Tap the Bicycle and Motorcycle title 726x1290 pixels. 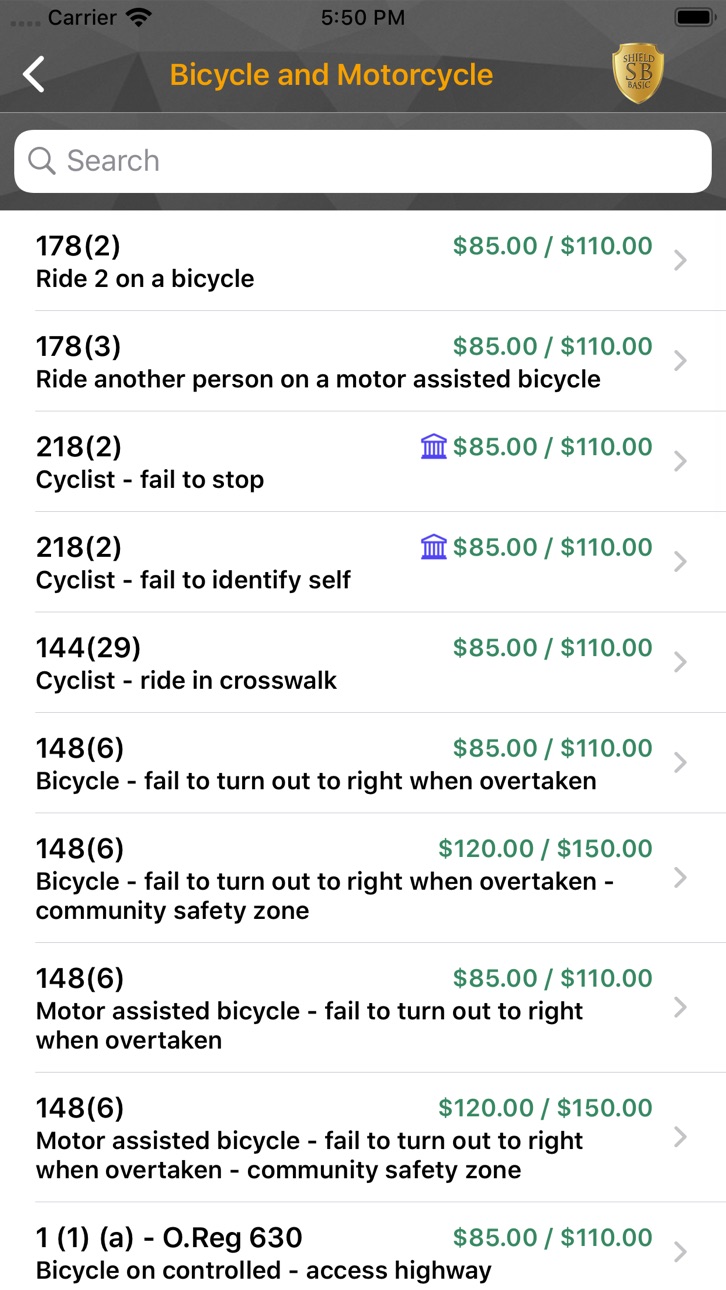pos(331,75)
